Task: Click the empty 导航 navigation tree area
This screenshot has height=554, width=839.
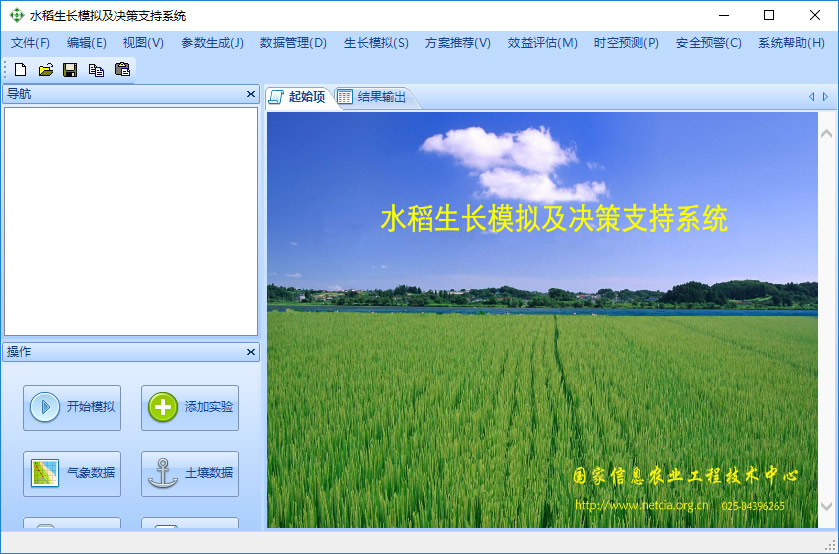Action: 131,221
